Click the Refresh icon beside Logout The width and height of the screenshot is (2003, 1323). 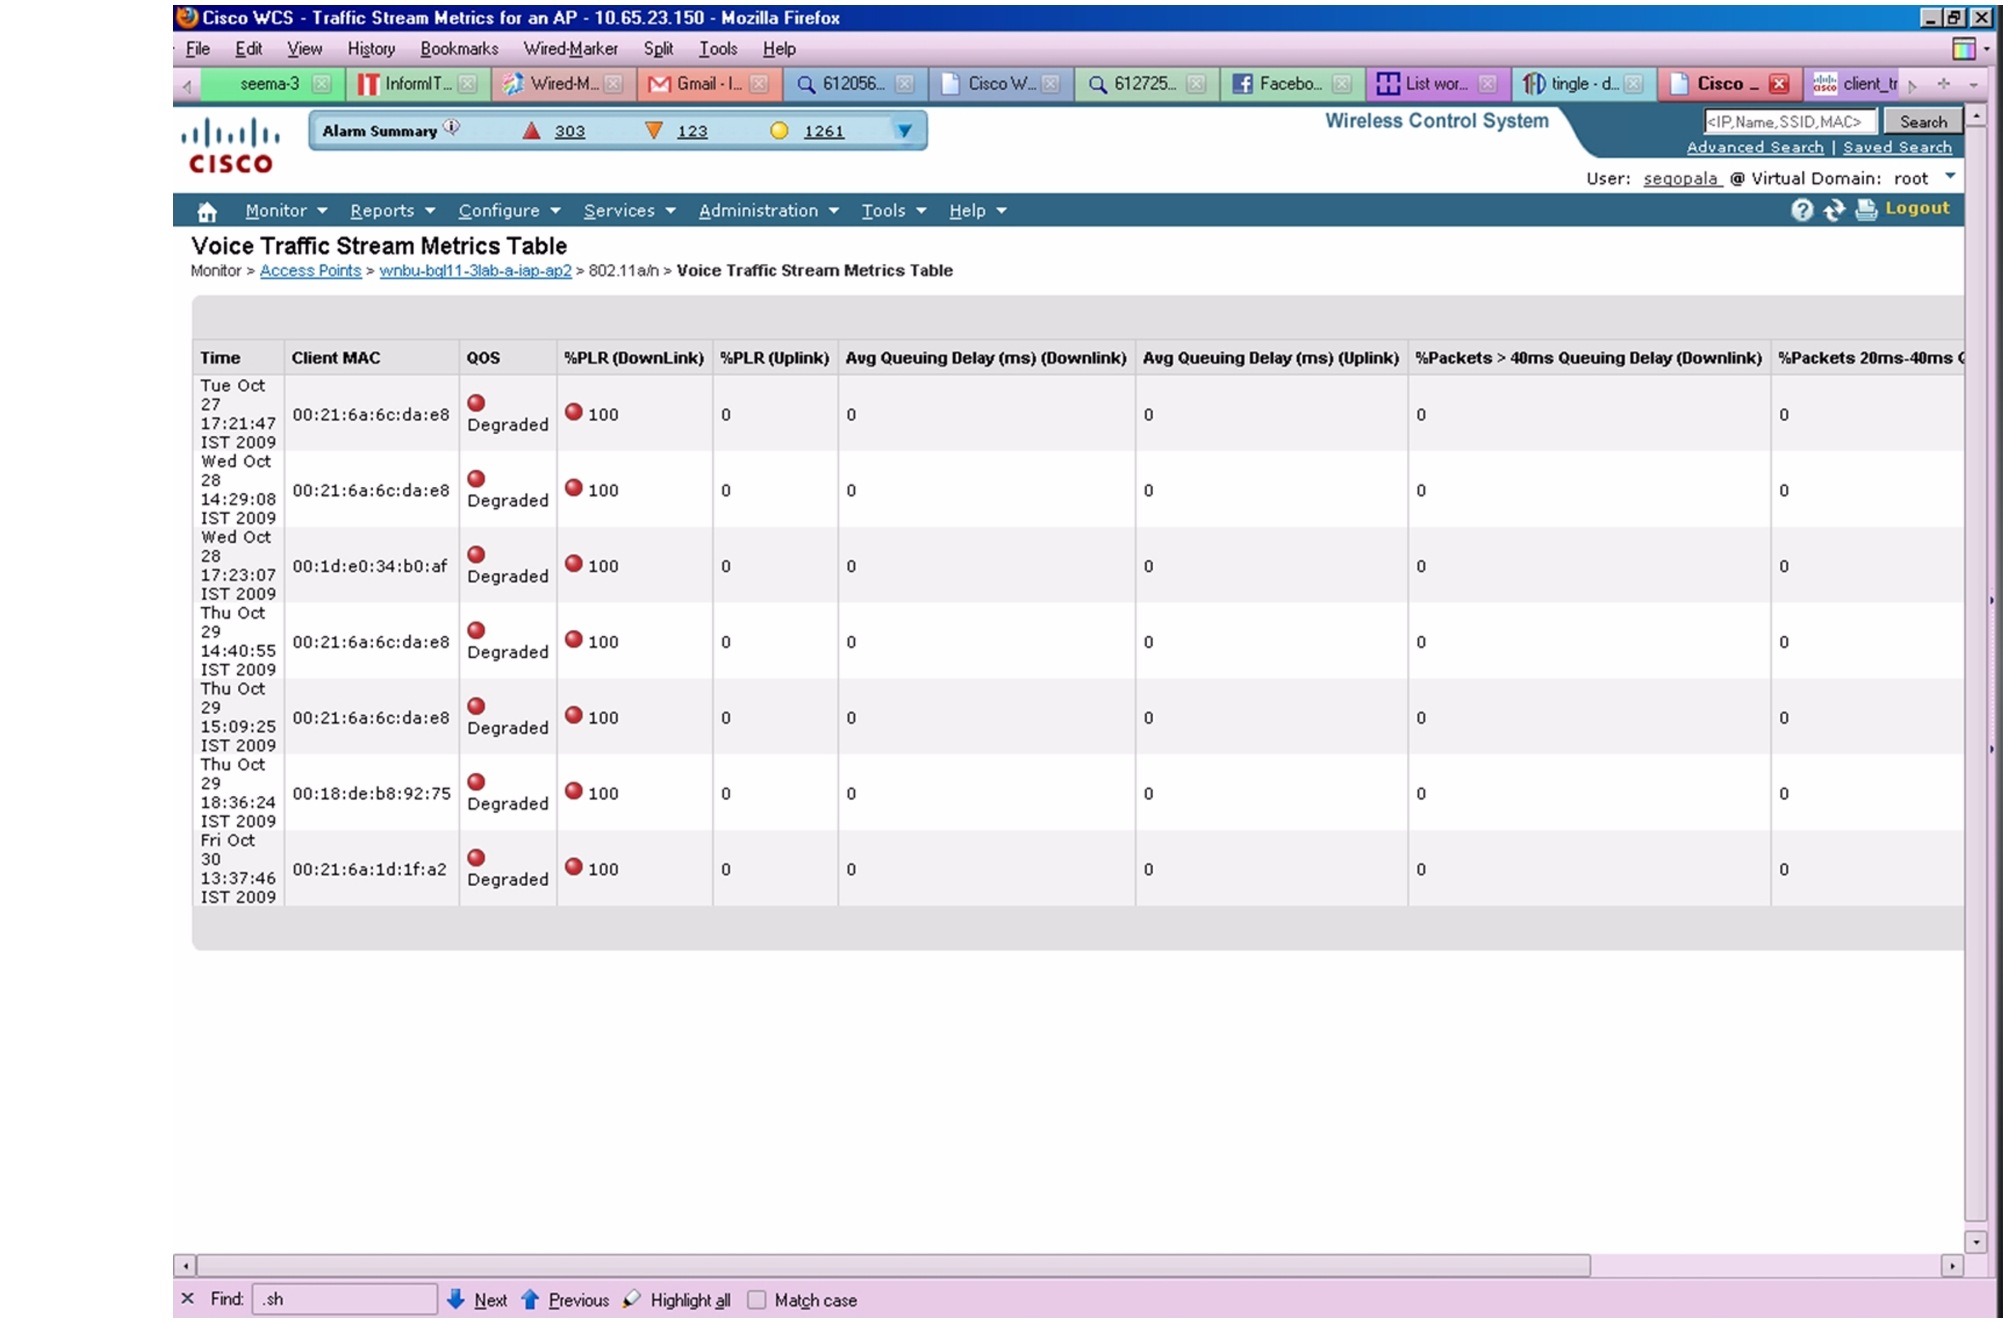coord(1834,210)
